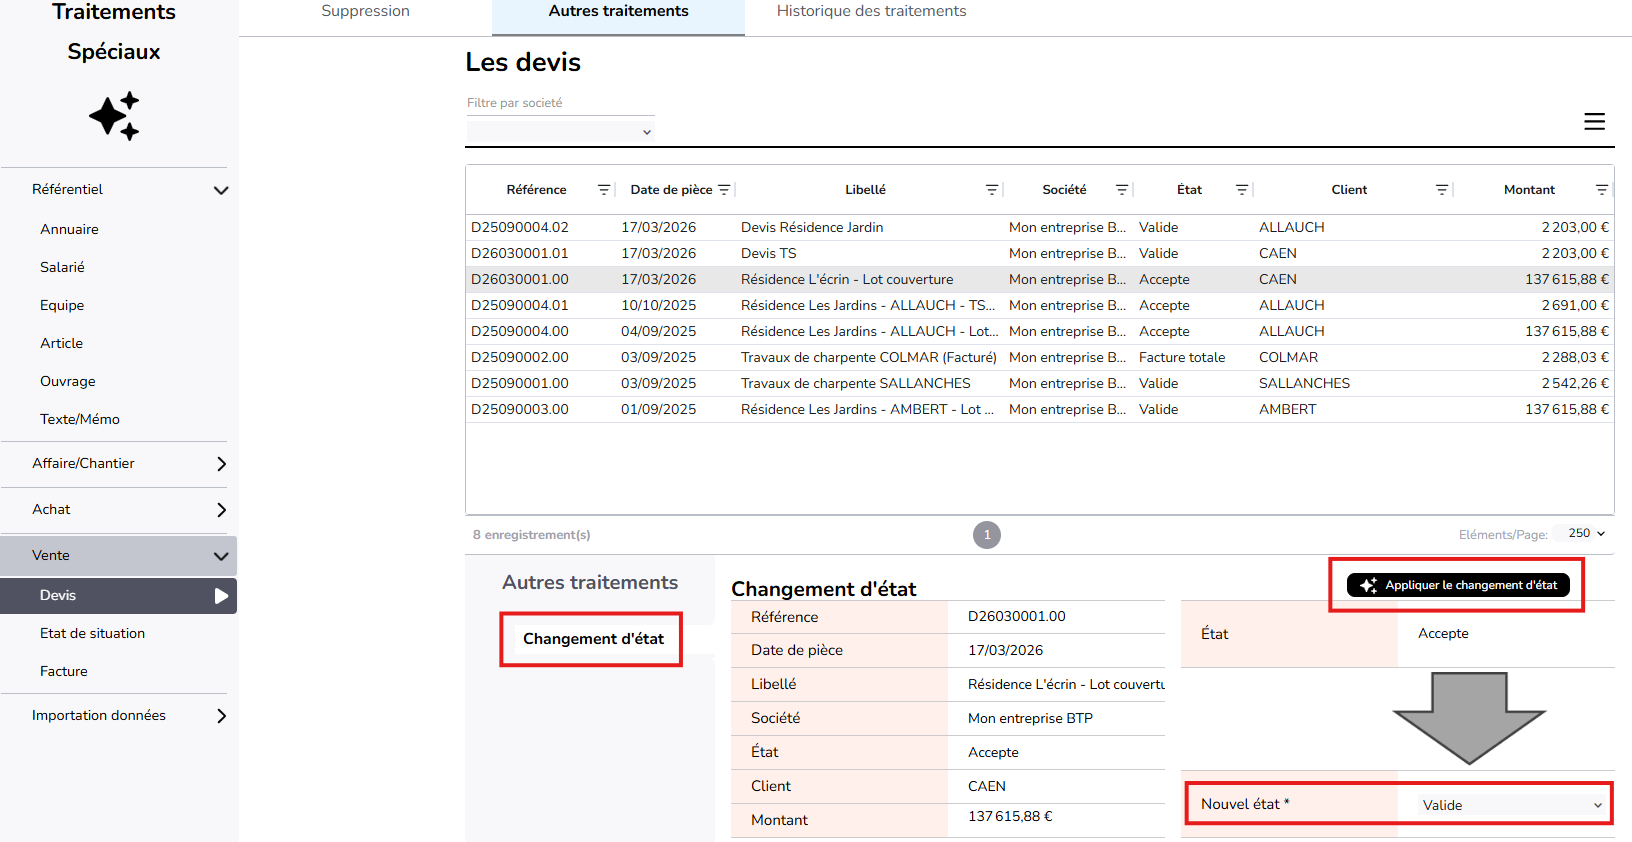Click the Référence column filter icon

coord(604,190)
